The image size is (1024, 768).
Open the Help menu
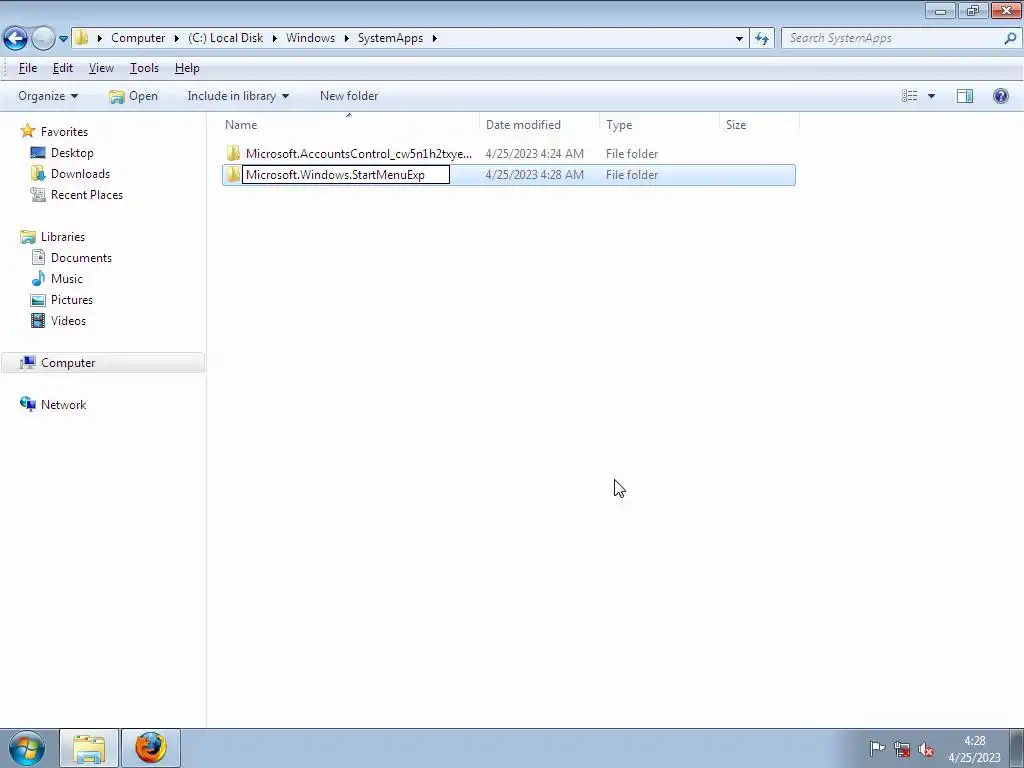[187, 68]
